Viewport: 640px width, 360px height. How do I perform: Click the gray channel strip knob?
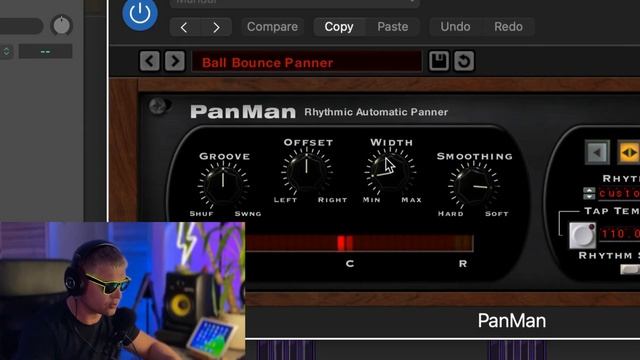(62, 25)
